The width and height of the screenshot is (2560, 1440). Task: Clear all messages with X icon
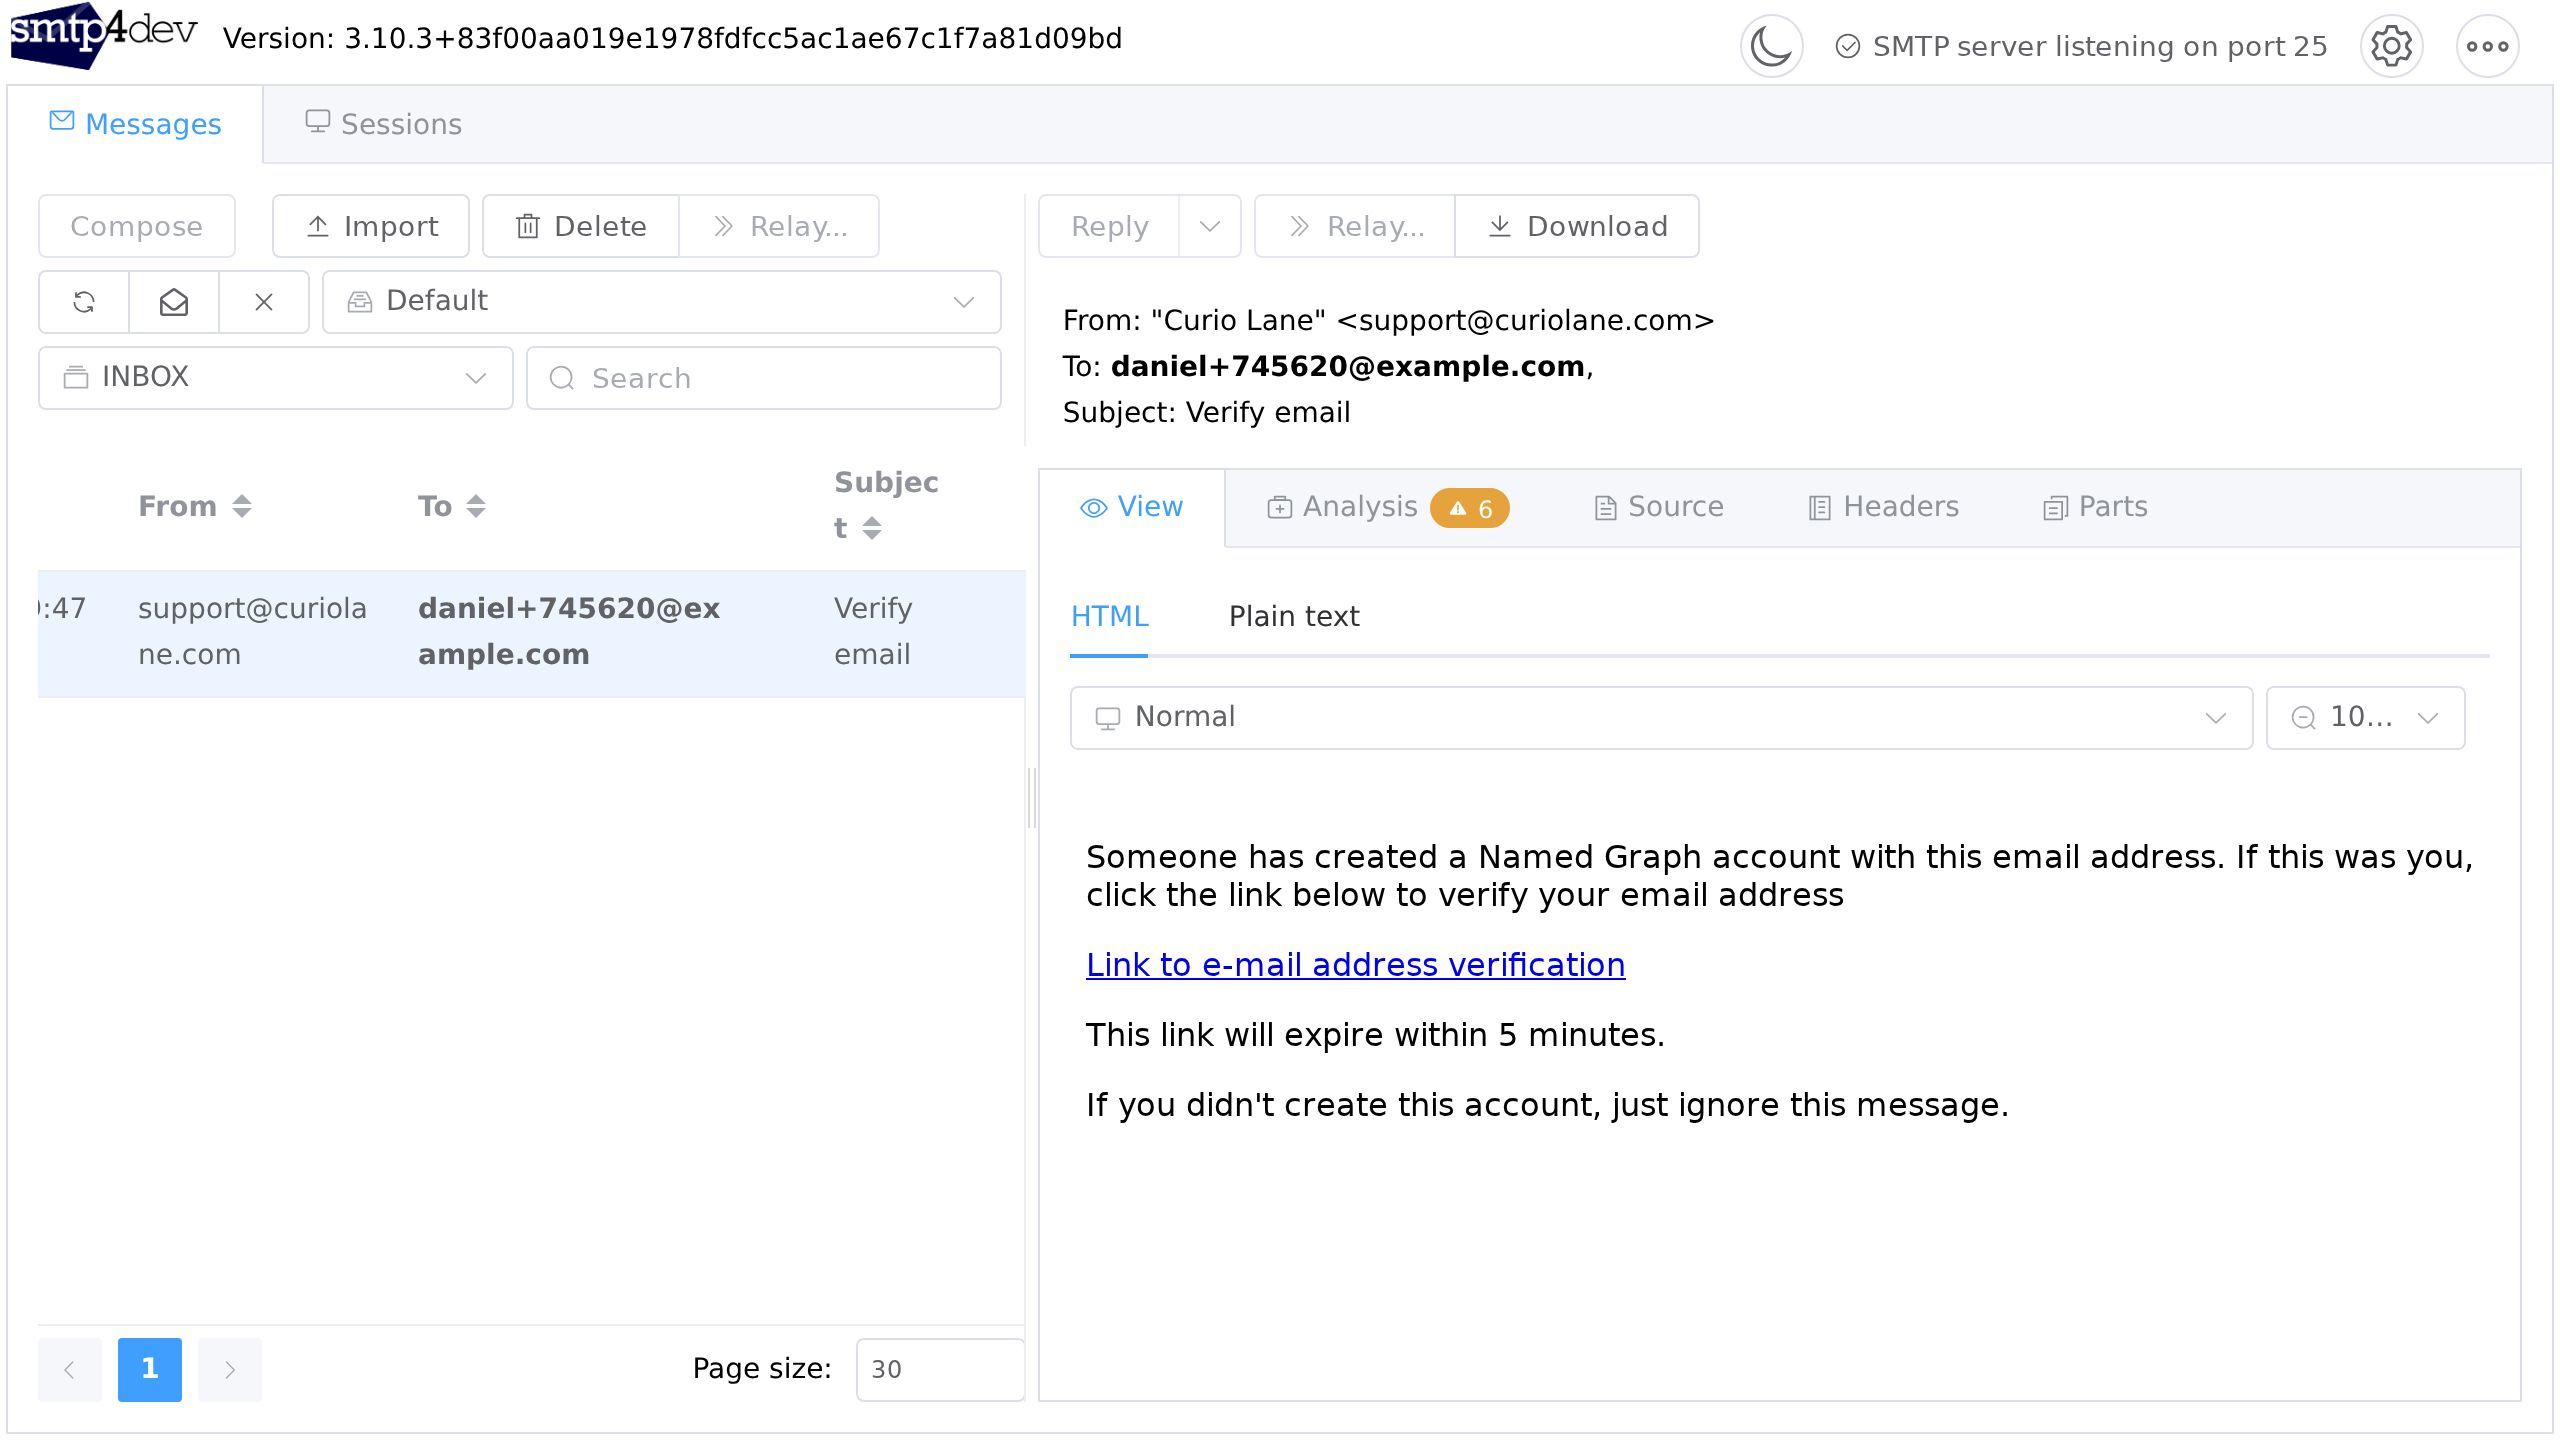(x=264, y=302)
